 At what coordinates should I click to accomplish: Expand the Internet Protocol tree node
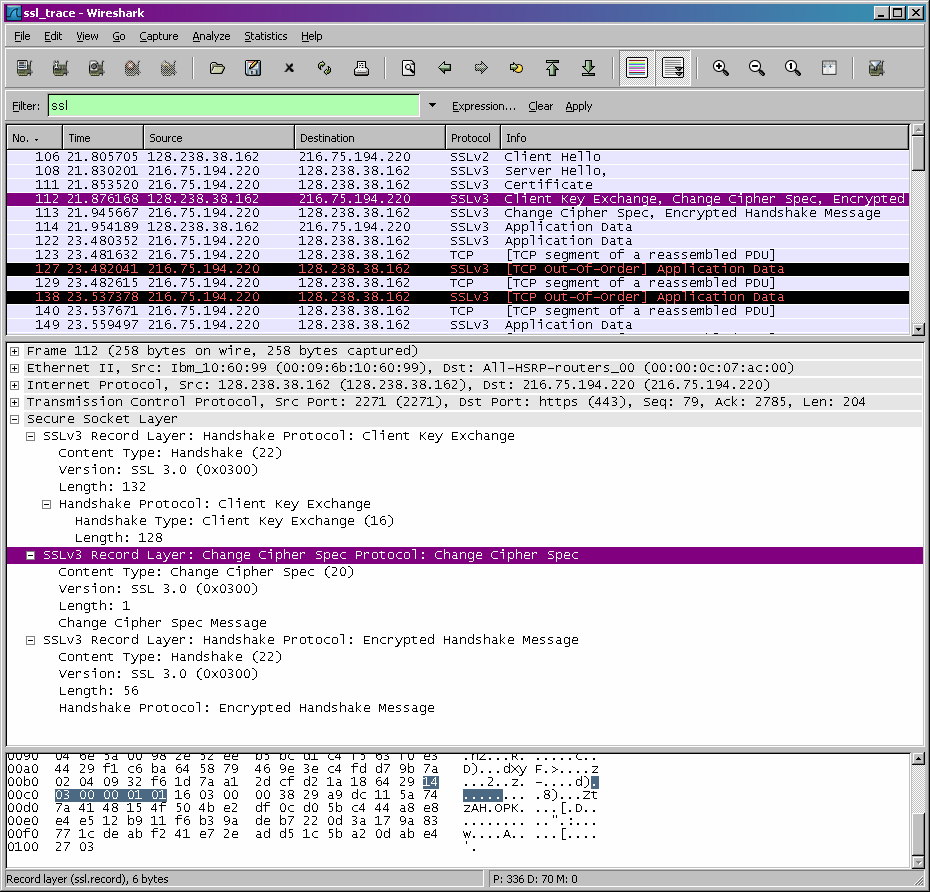tap(14, 386)
